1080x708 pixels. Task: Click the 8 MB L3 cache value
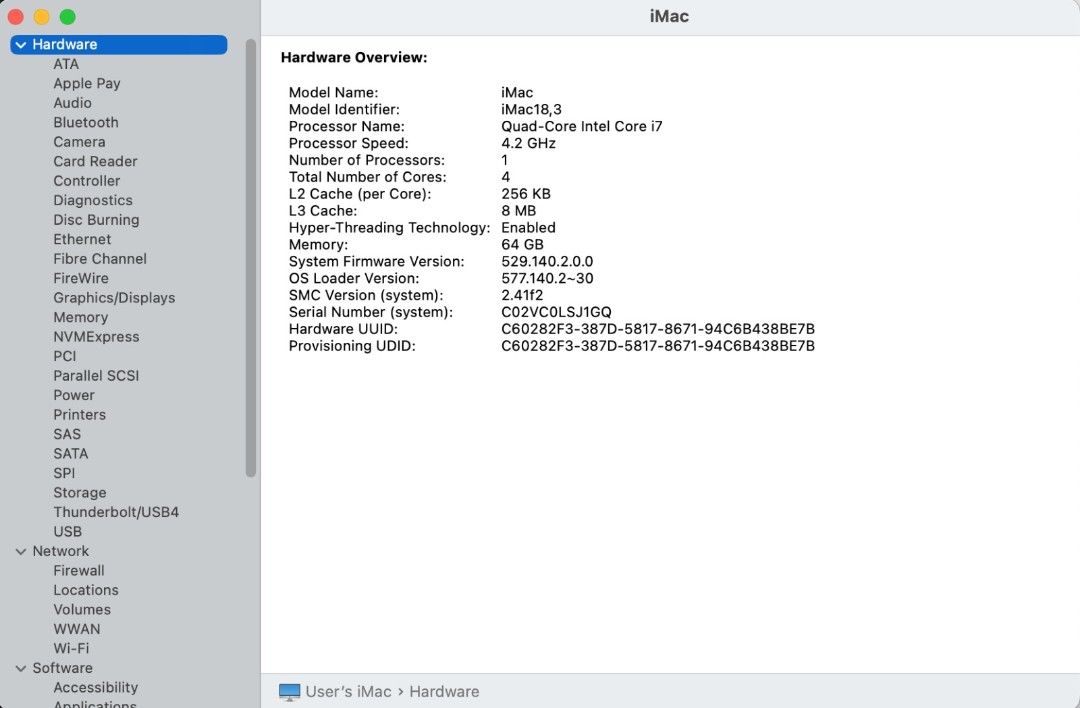pos(519,211)
